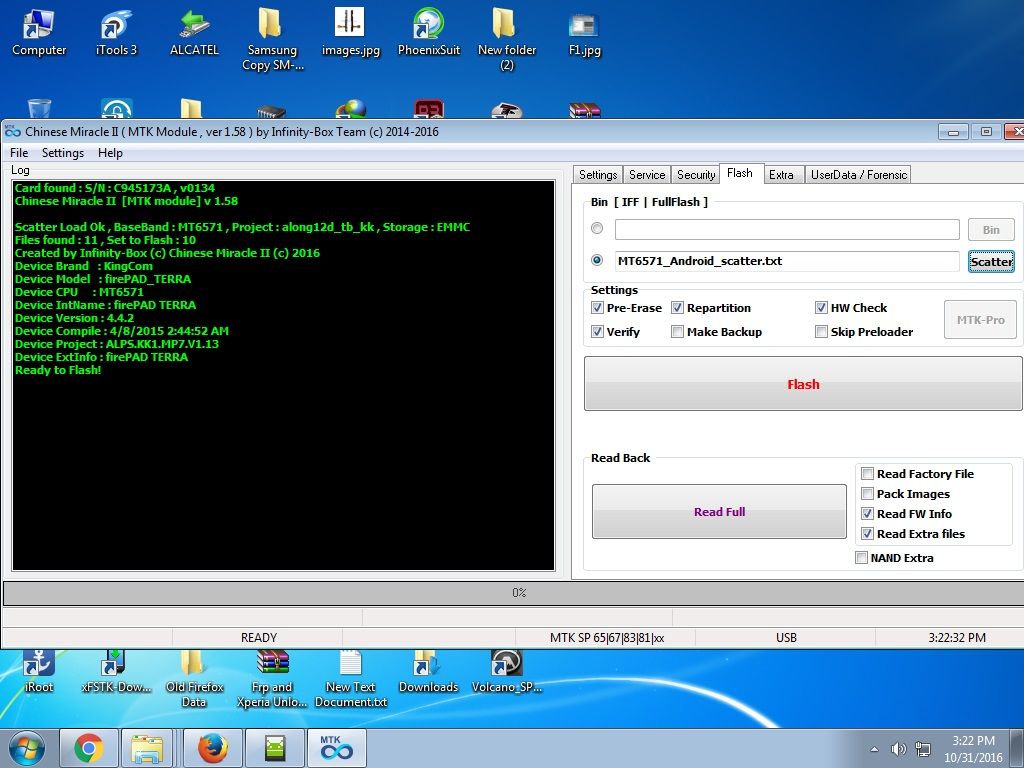Disable the Pre-Erase checkbox
Viewport: 1024px width, 768px height.
[x=597, y=308]
